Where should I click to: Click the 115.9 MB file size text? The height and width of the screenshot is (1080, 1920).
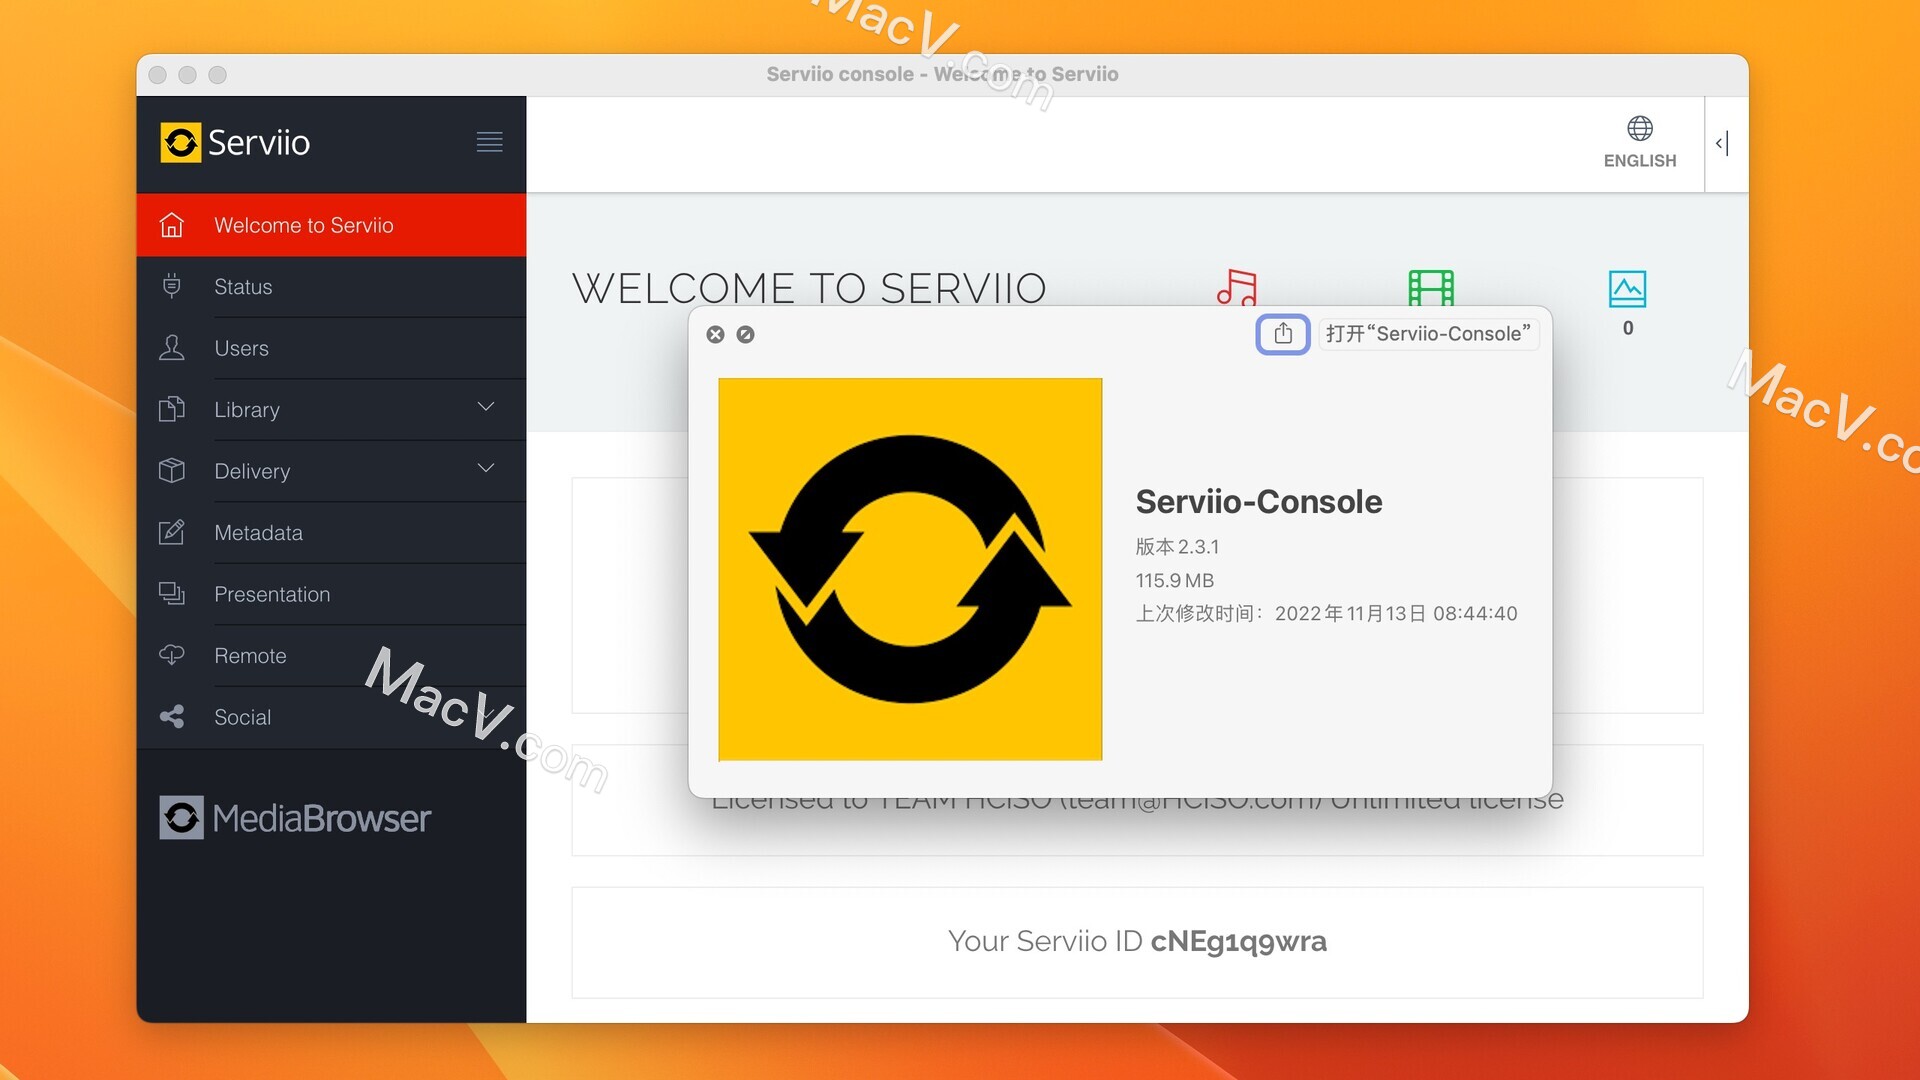(1174, 581)
